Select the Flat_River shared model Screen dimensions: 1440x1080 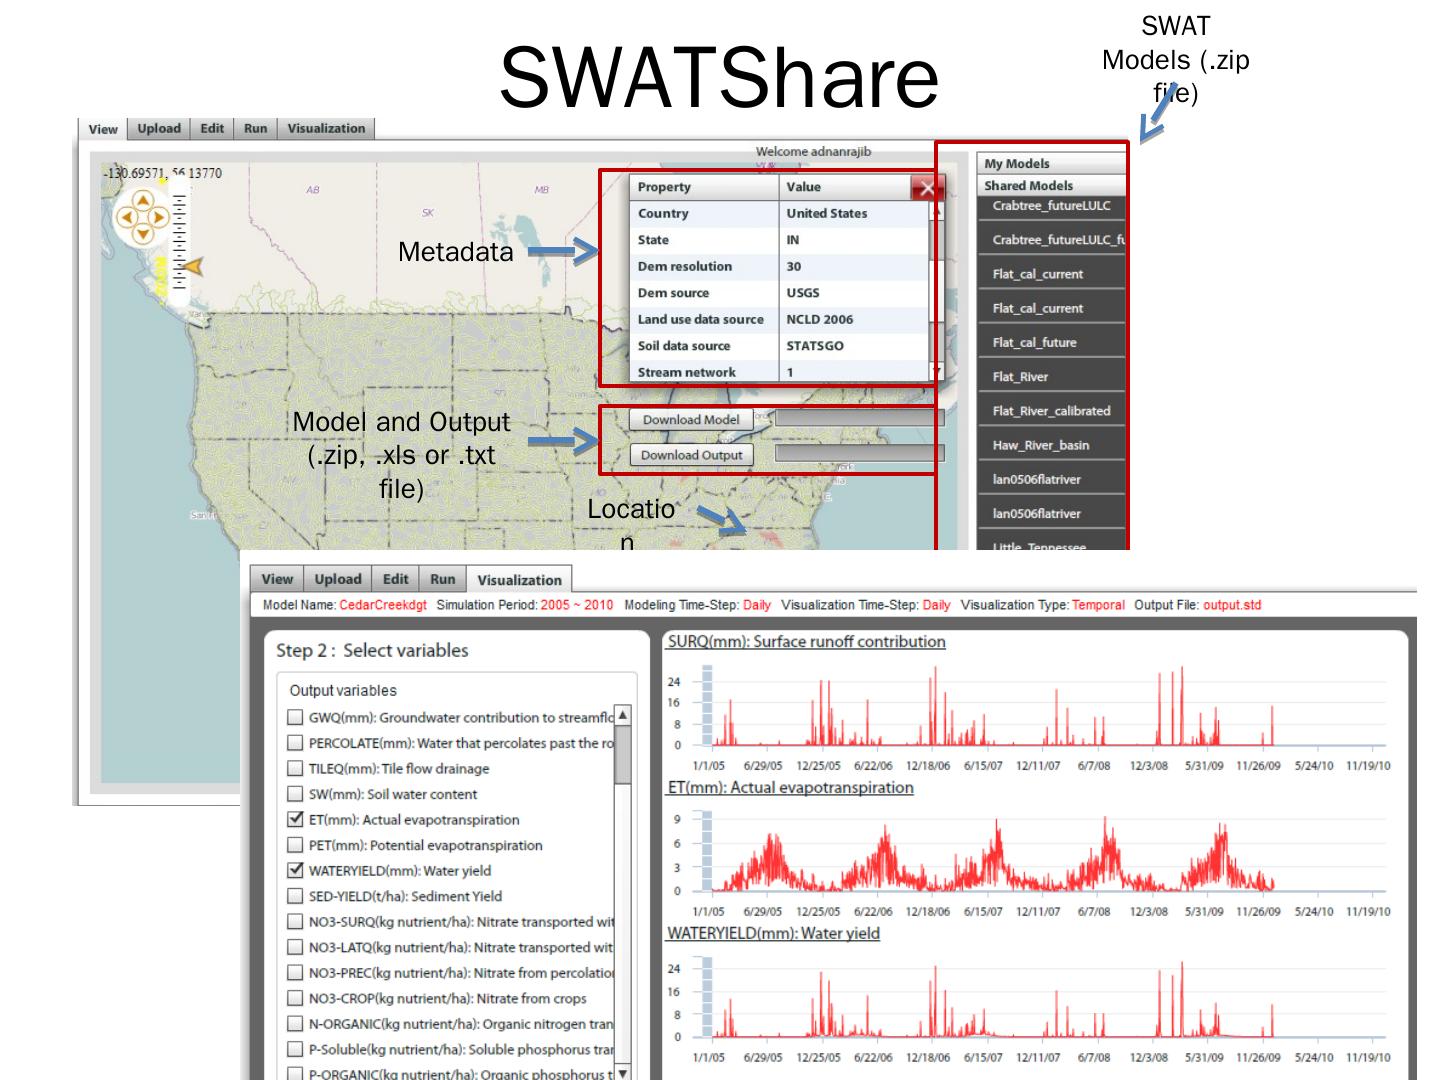point(1051,376)
